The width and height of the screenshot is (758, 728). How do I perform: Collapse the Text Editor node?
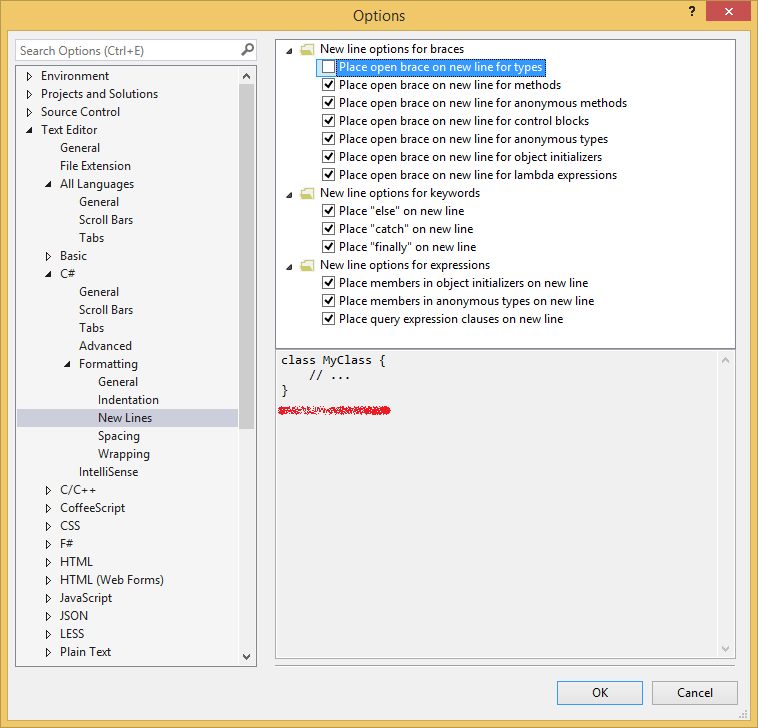[29, 130]
